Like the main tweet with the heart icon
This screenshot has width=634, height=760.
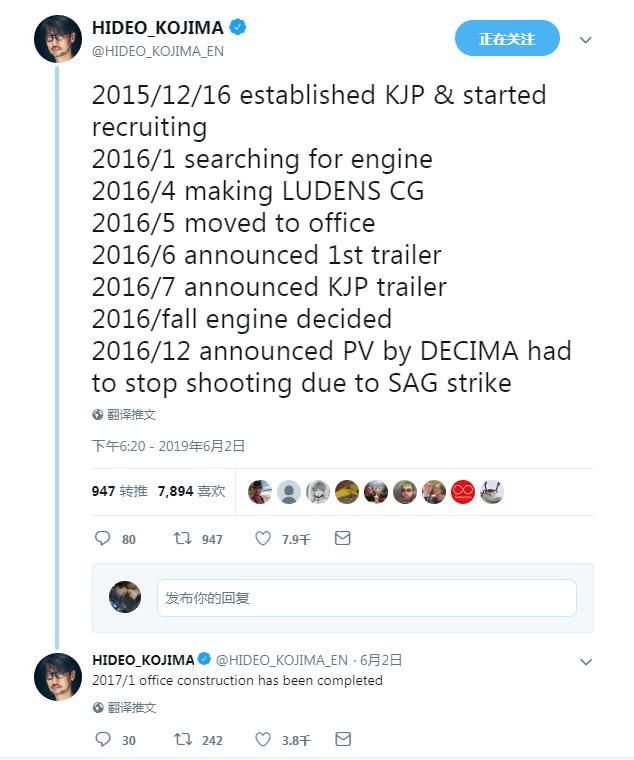pos(263,539)
